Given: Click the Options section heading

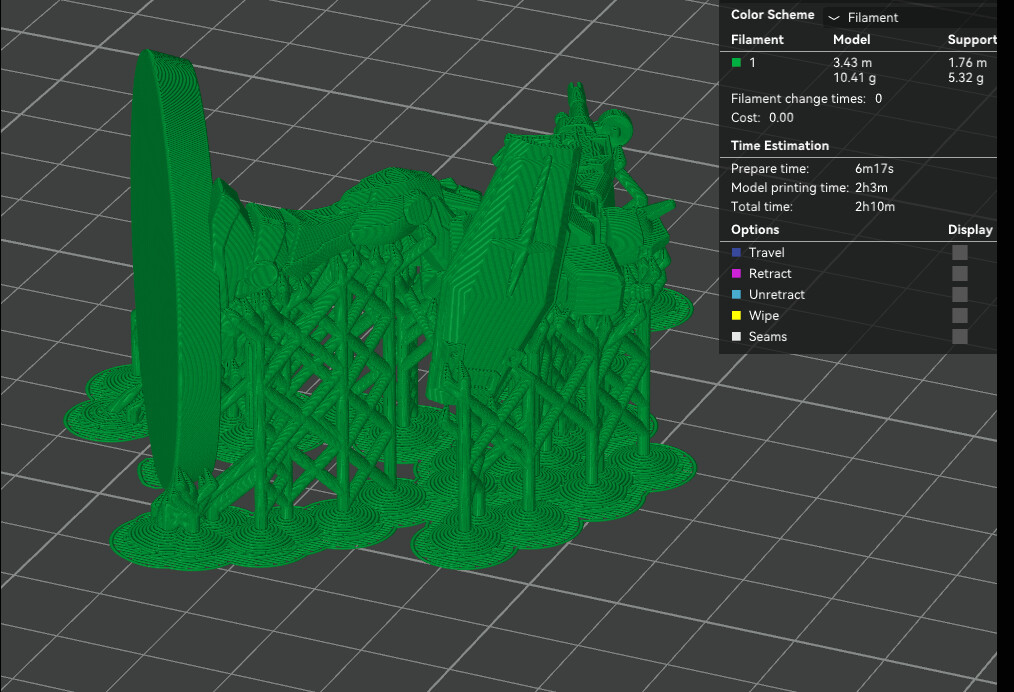Looking at the screenshot, I should pos(755,230).
